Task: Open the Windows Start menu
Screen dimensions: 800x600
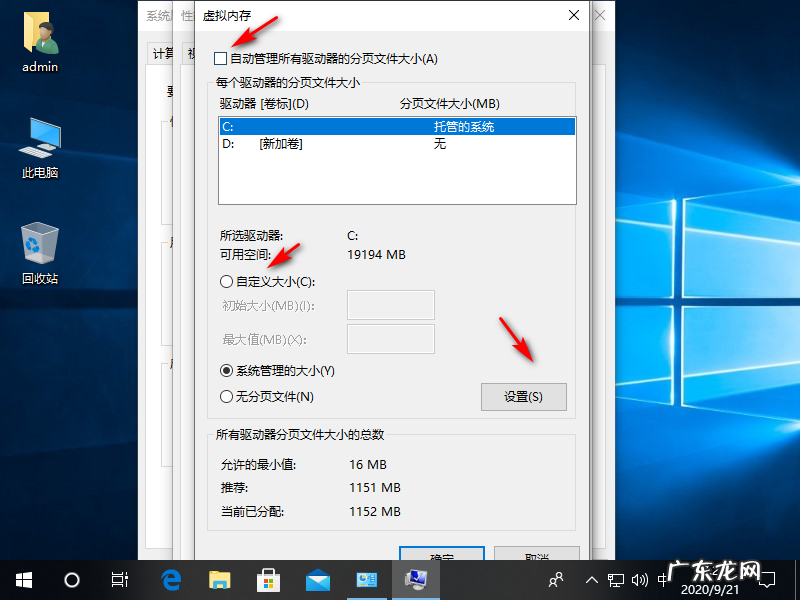Action: (24, 580)
